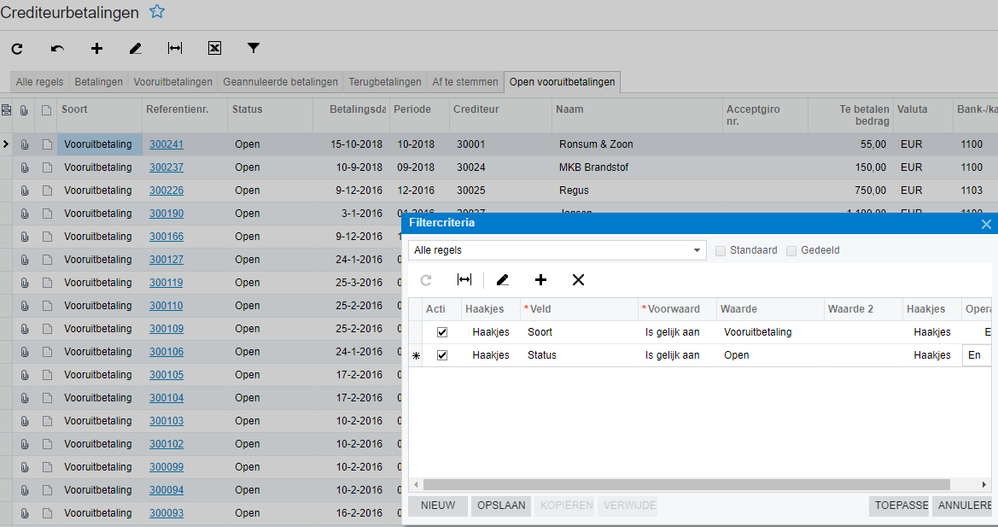
Task: Click the fit columns icon in main toolbar
Action: coord(175,48)
